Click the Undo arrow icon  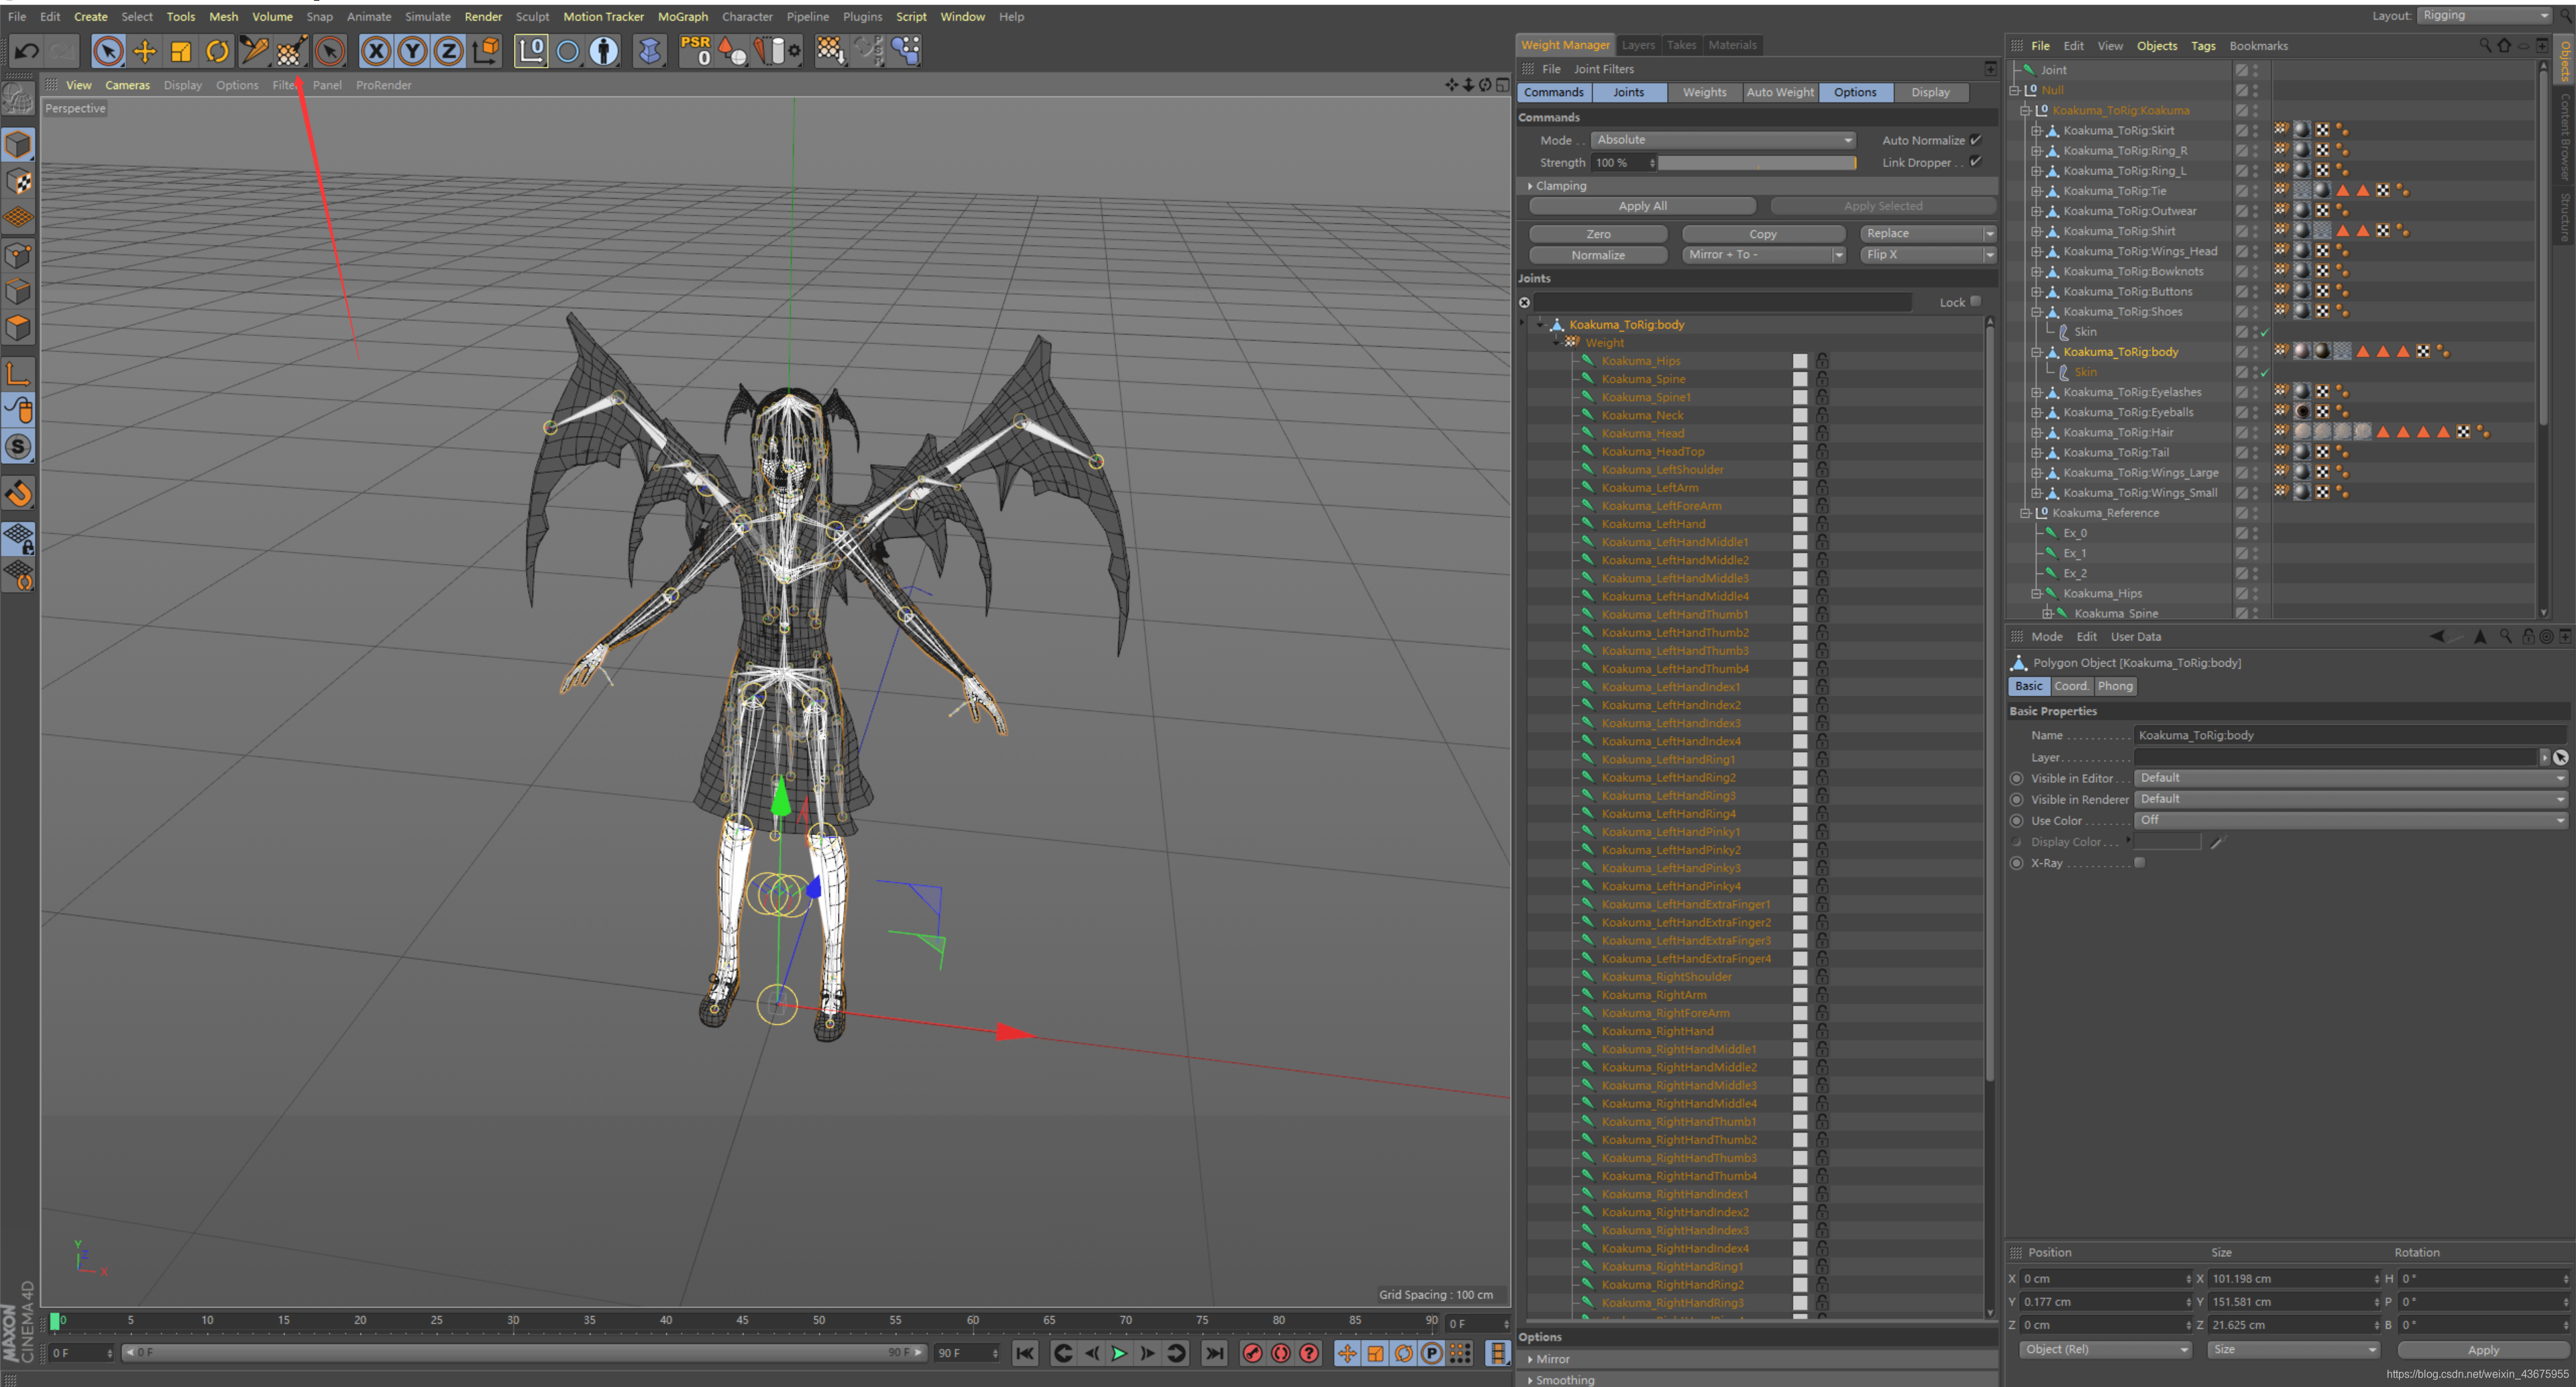point(27,50)
